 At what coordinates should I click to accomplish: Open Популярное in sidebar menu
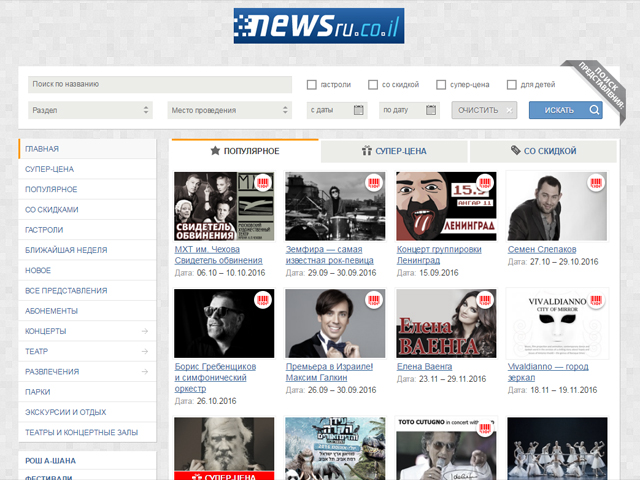coord(87,189)
